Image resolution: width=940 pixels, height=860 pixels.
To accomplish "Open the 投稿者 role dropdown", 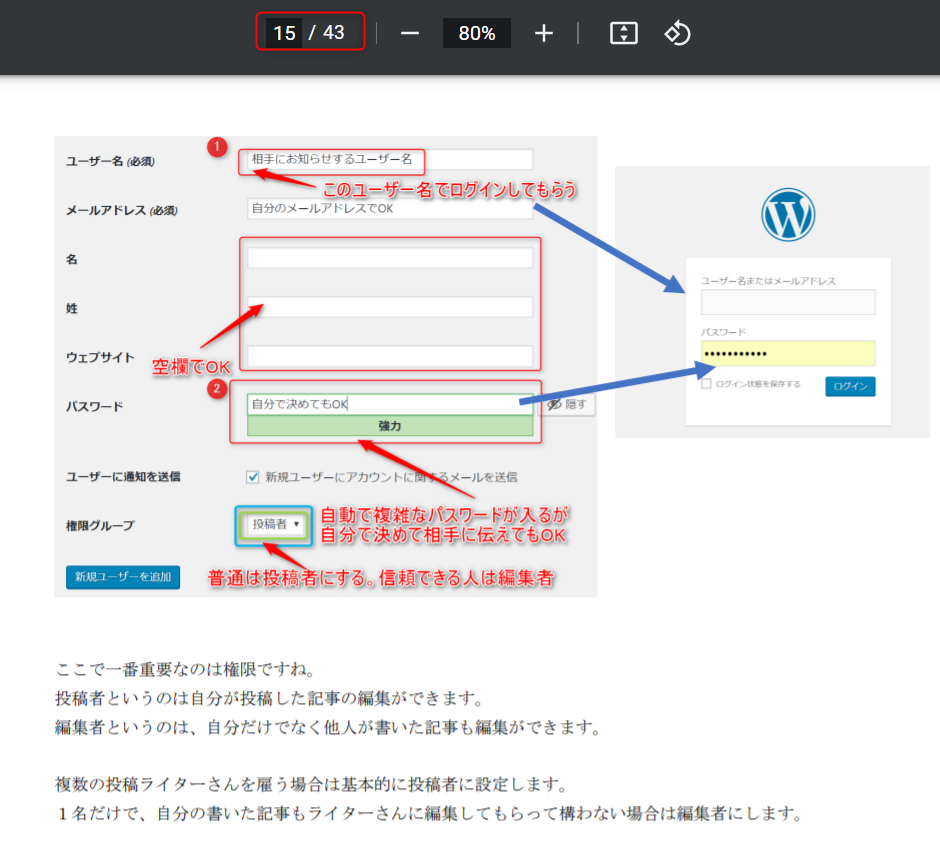I will [275, 524].
